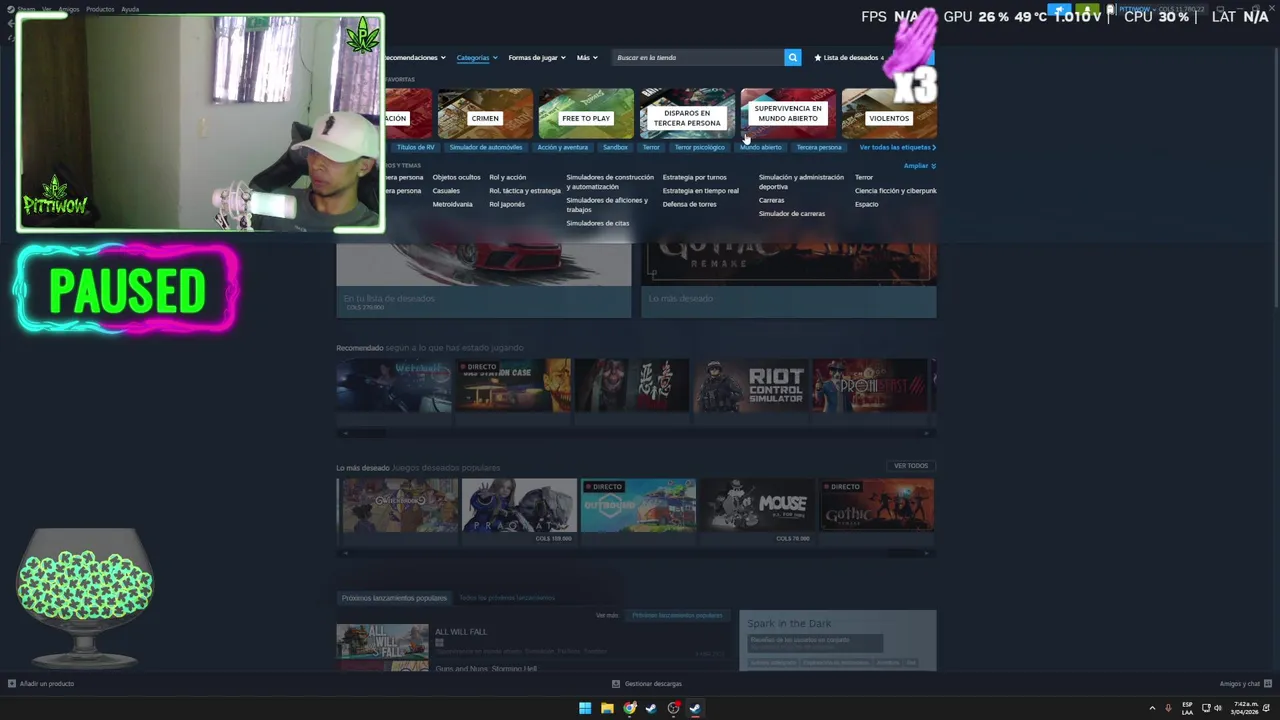Open the MOUSE game thumbnail

pyautogui.click(x=758, y=505)
